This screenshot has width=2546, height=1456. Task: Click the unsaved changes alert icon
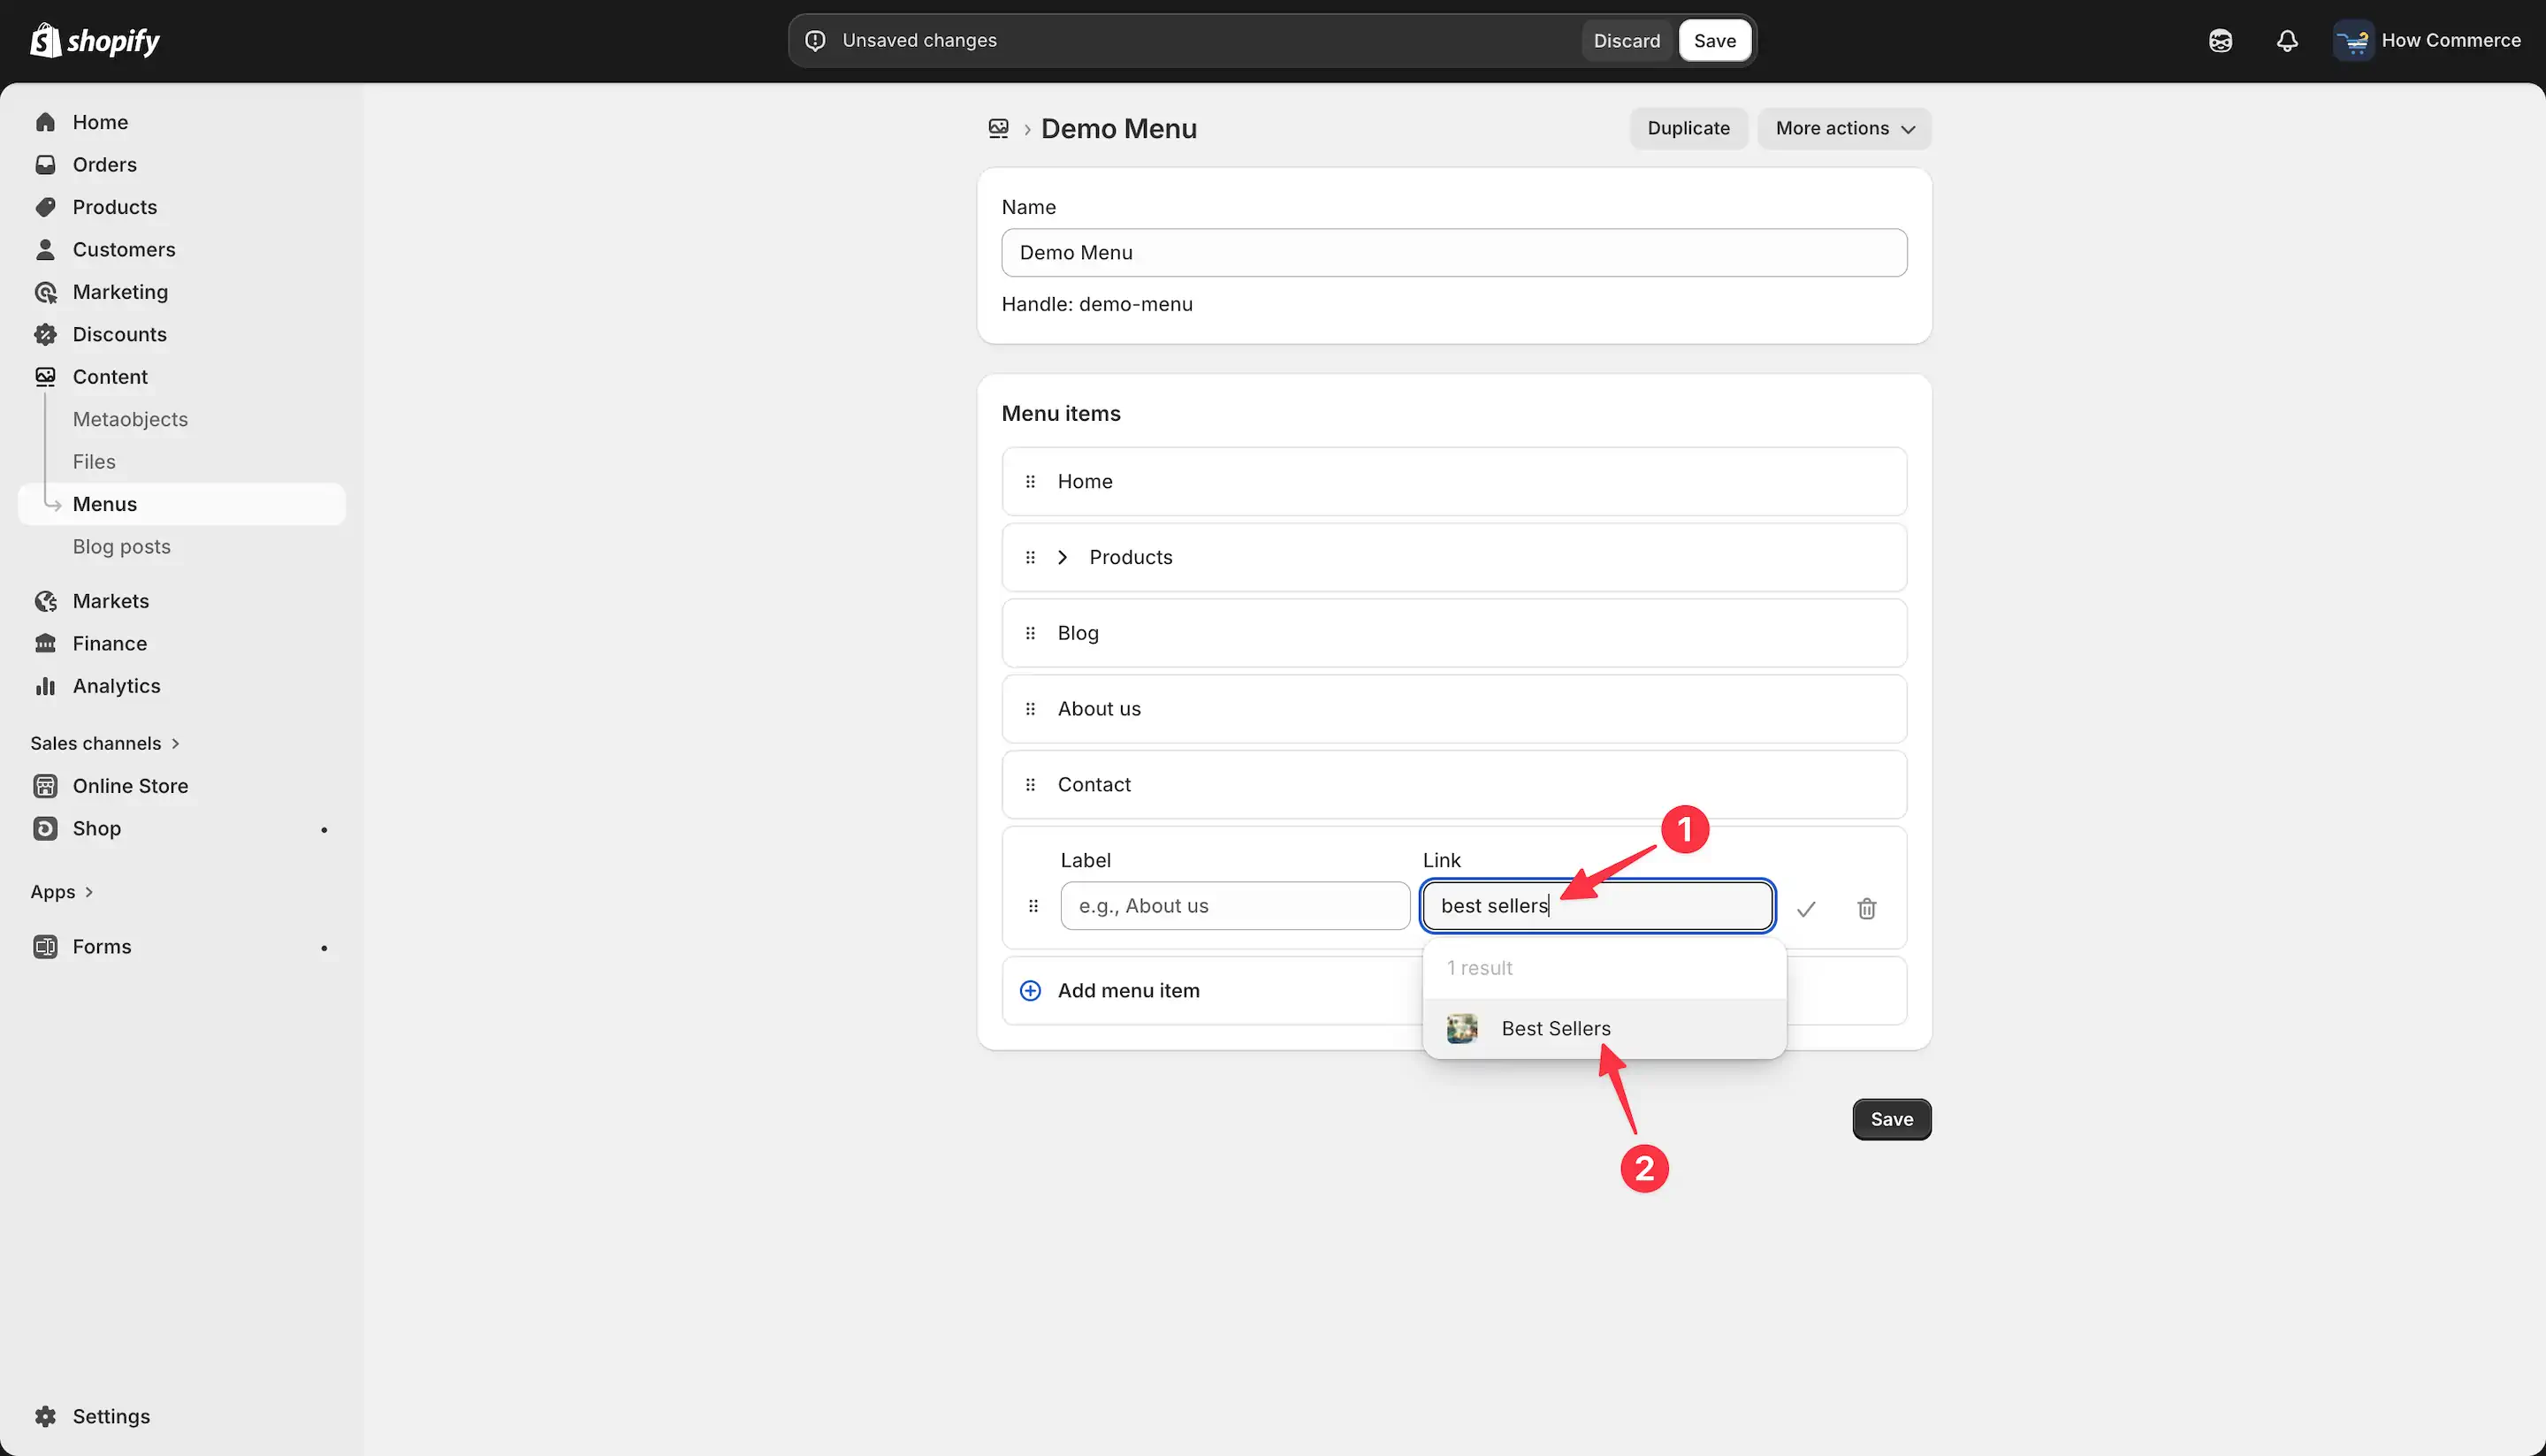(815, 41)
